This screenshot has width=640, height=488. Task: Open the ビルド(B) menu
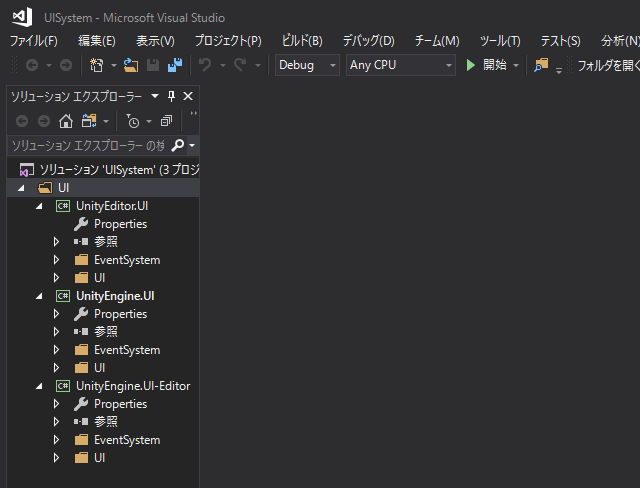[302, 41]
